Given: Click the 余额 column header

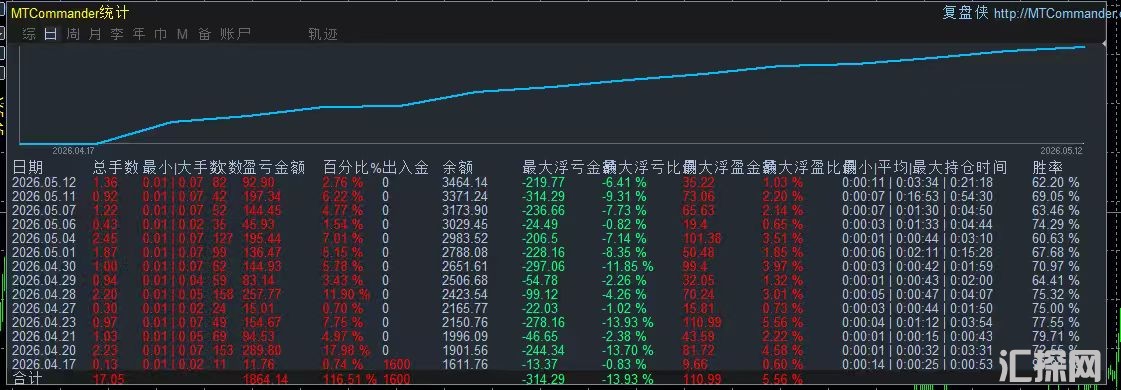Looking at the screenshot, I should point(458,168).
